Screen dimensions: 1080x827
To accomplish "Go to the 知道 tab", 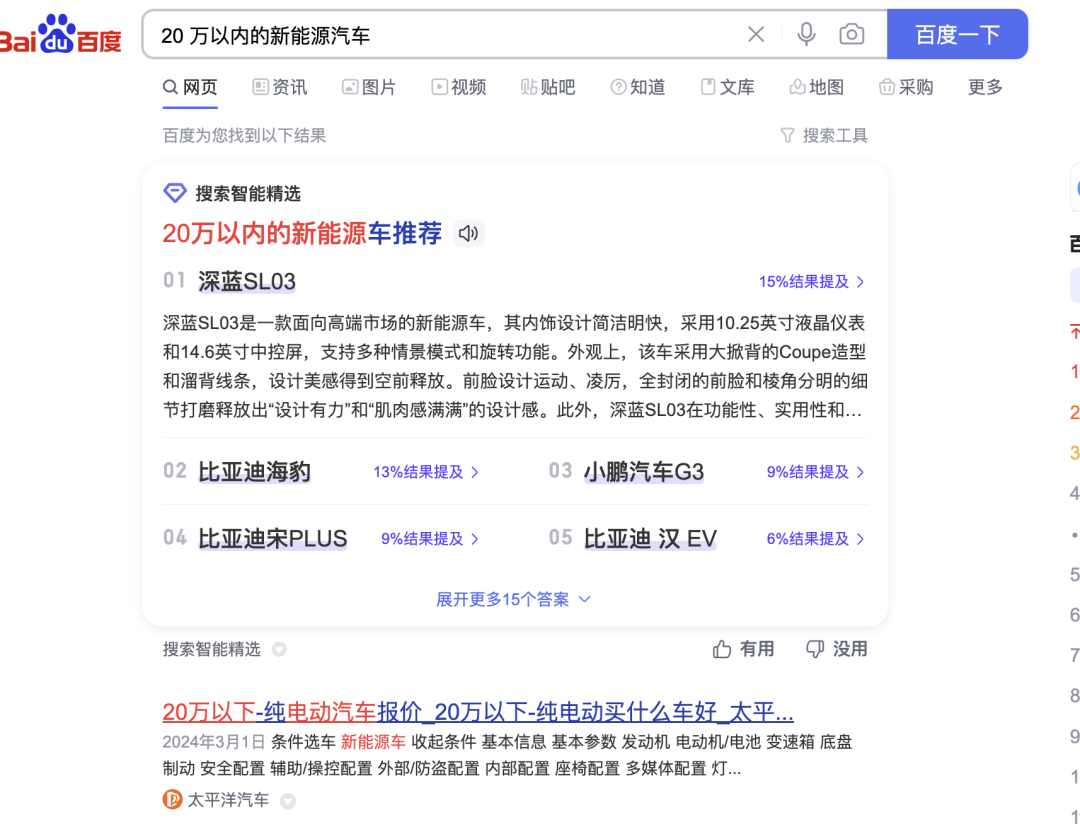I will [x=638, y=87].
